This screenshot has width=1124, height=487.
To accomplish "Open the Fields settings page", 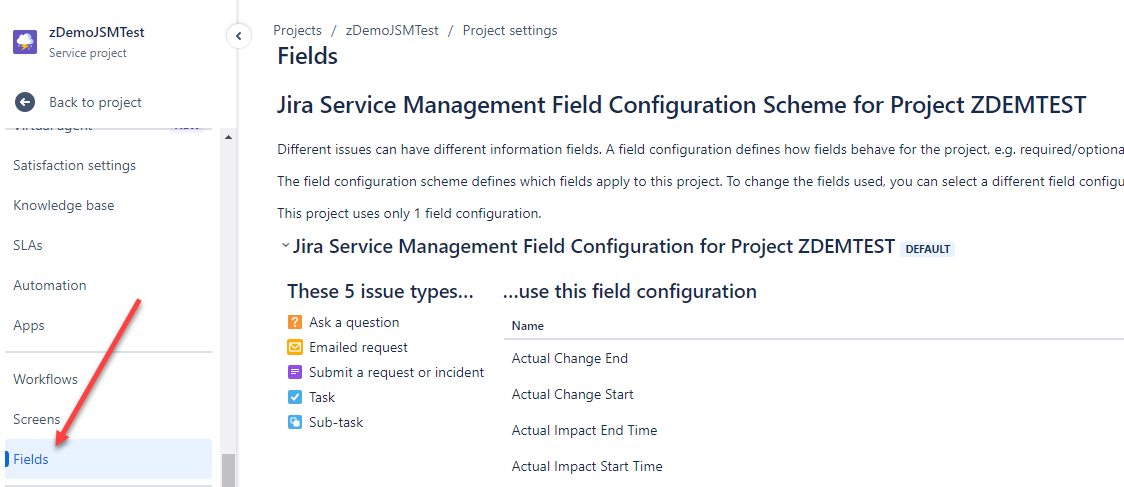I will pos(31,459).
